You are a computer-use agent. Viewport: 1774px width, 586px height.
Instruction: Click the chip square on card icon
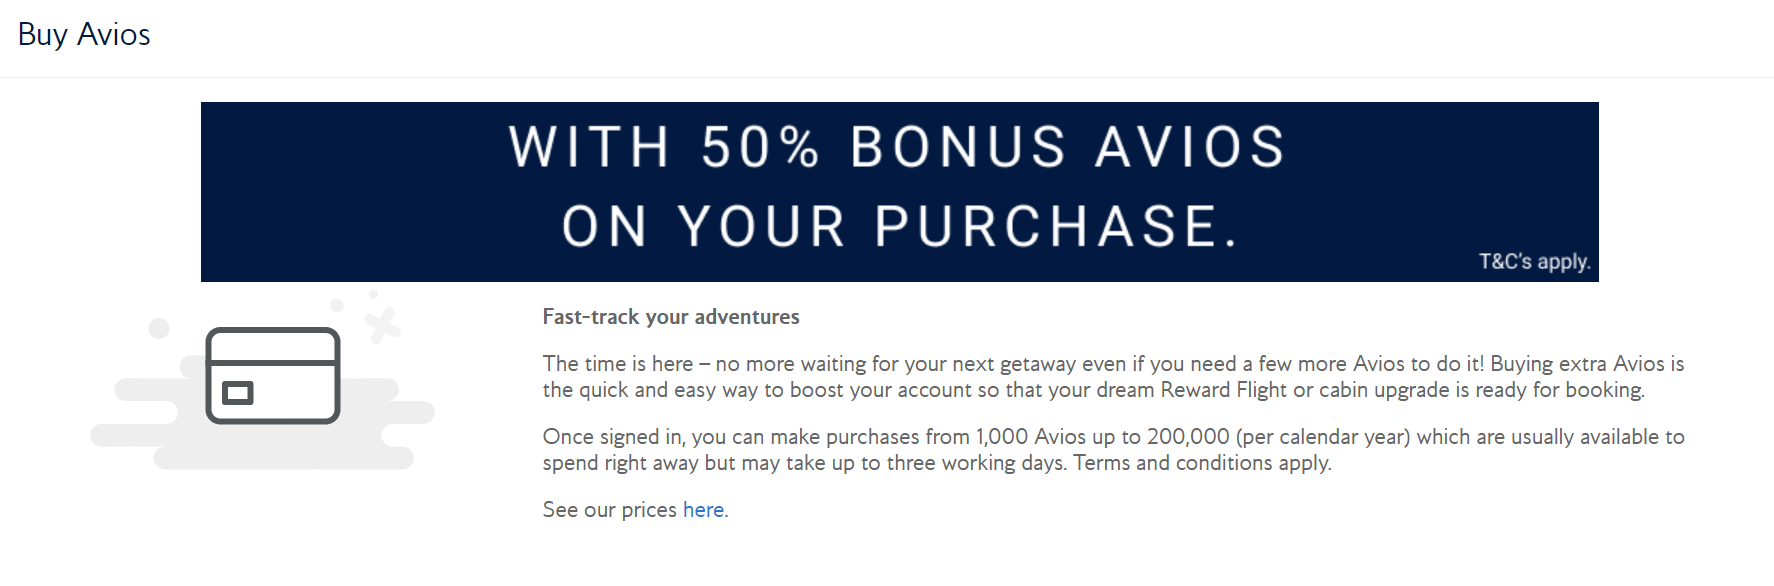tap(237, 392)
